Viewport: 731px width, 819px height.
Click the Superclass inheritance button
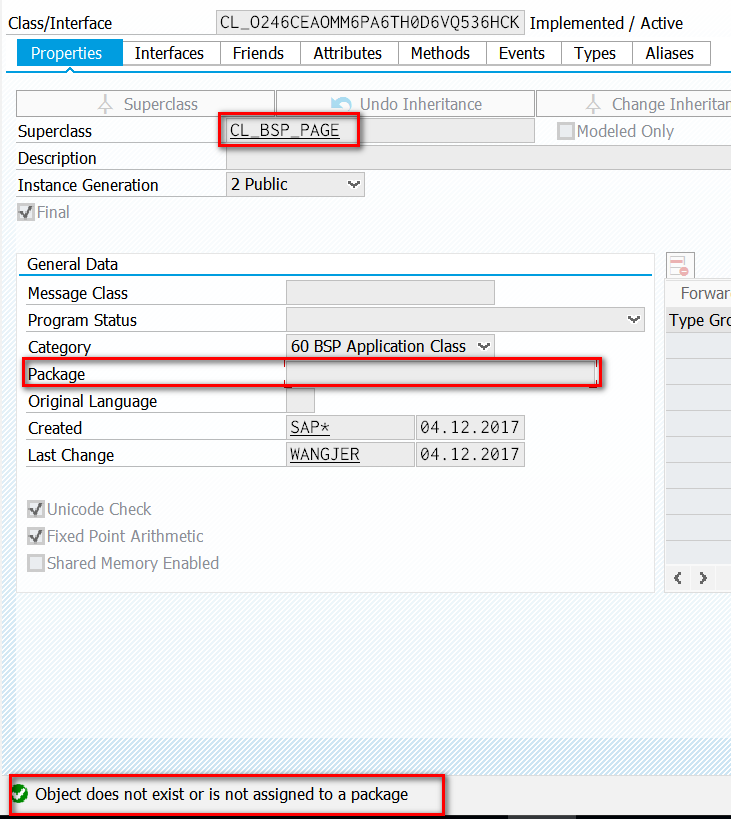click(x=146, y=104)
